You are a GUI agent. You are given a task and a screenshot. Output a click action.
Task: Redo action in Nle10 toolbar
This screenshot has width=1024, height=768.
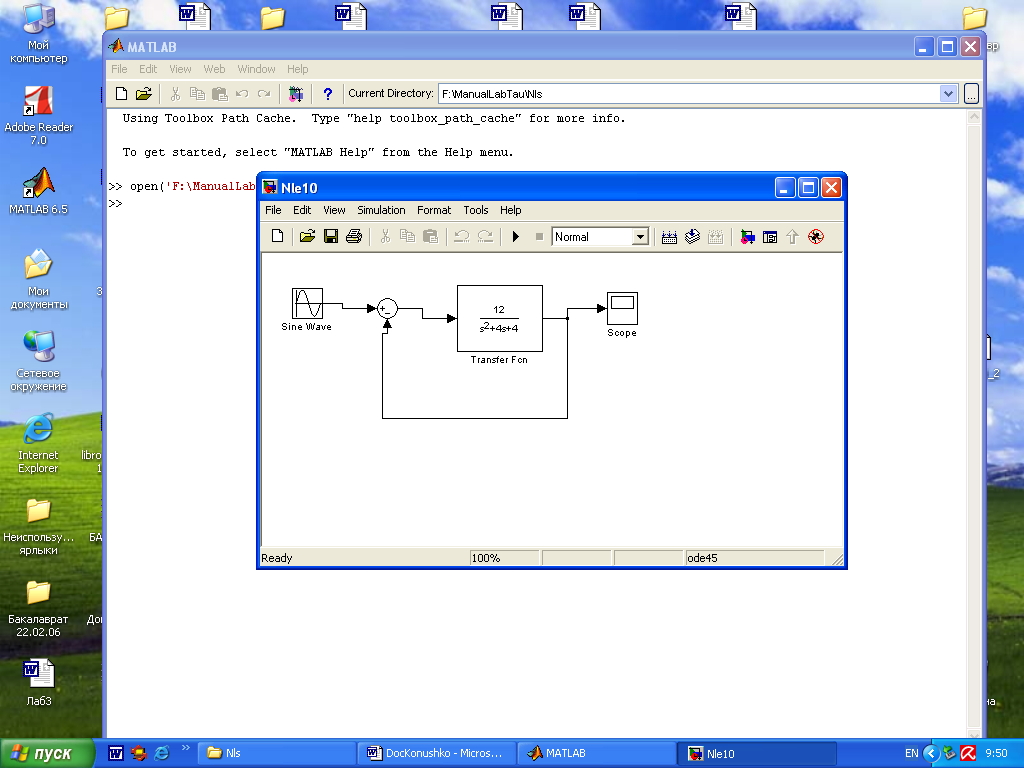tap(485, 236)
